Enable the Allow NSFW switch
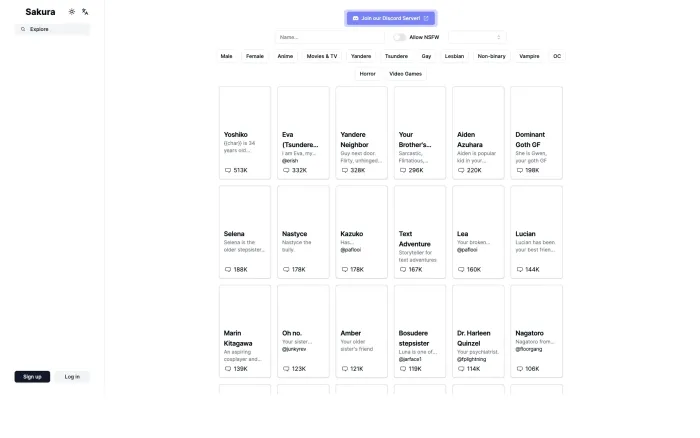 pos(400,37)
